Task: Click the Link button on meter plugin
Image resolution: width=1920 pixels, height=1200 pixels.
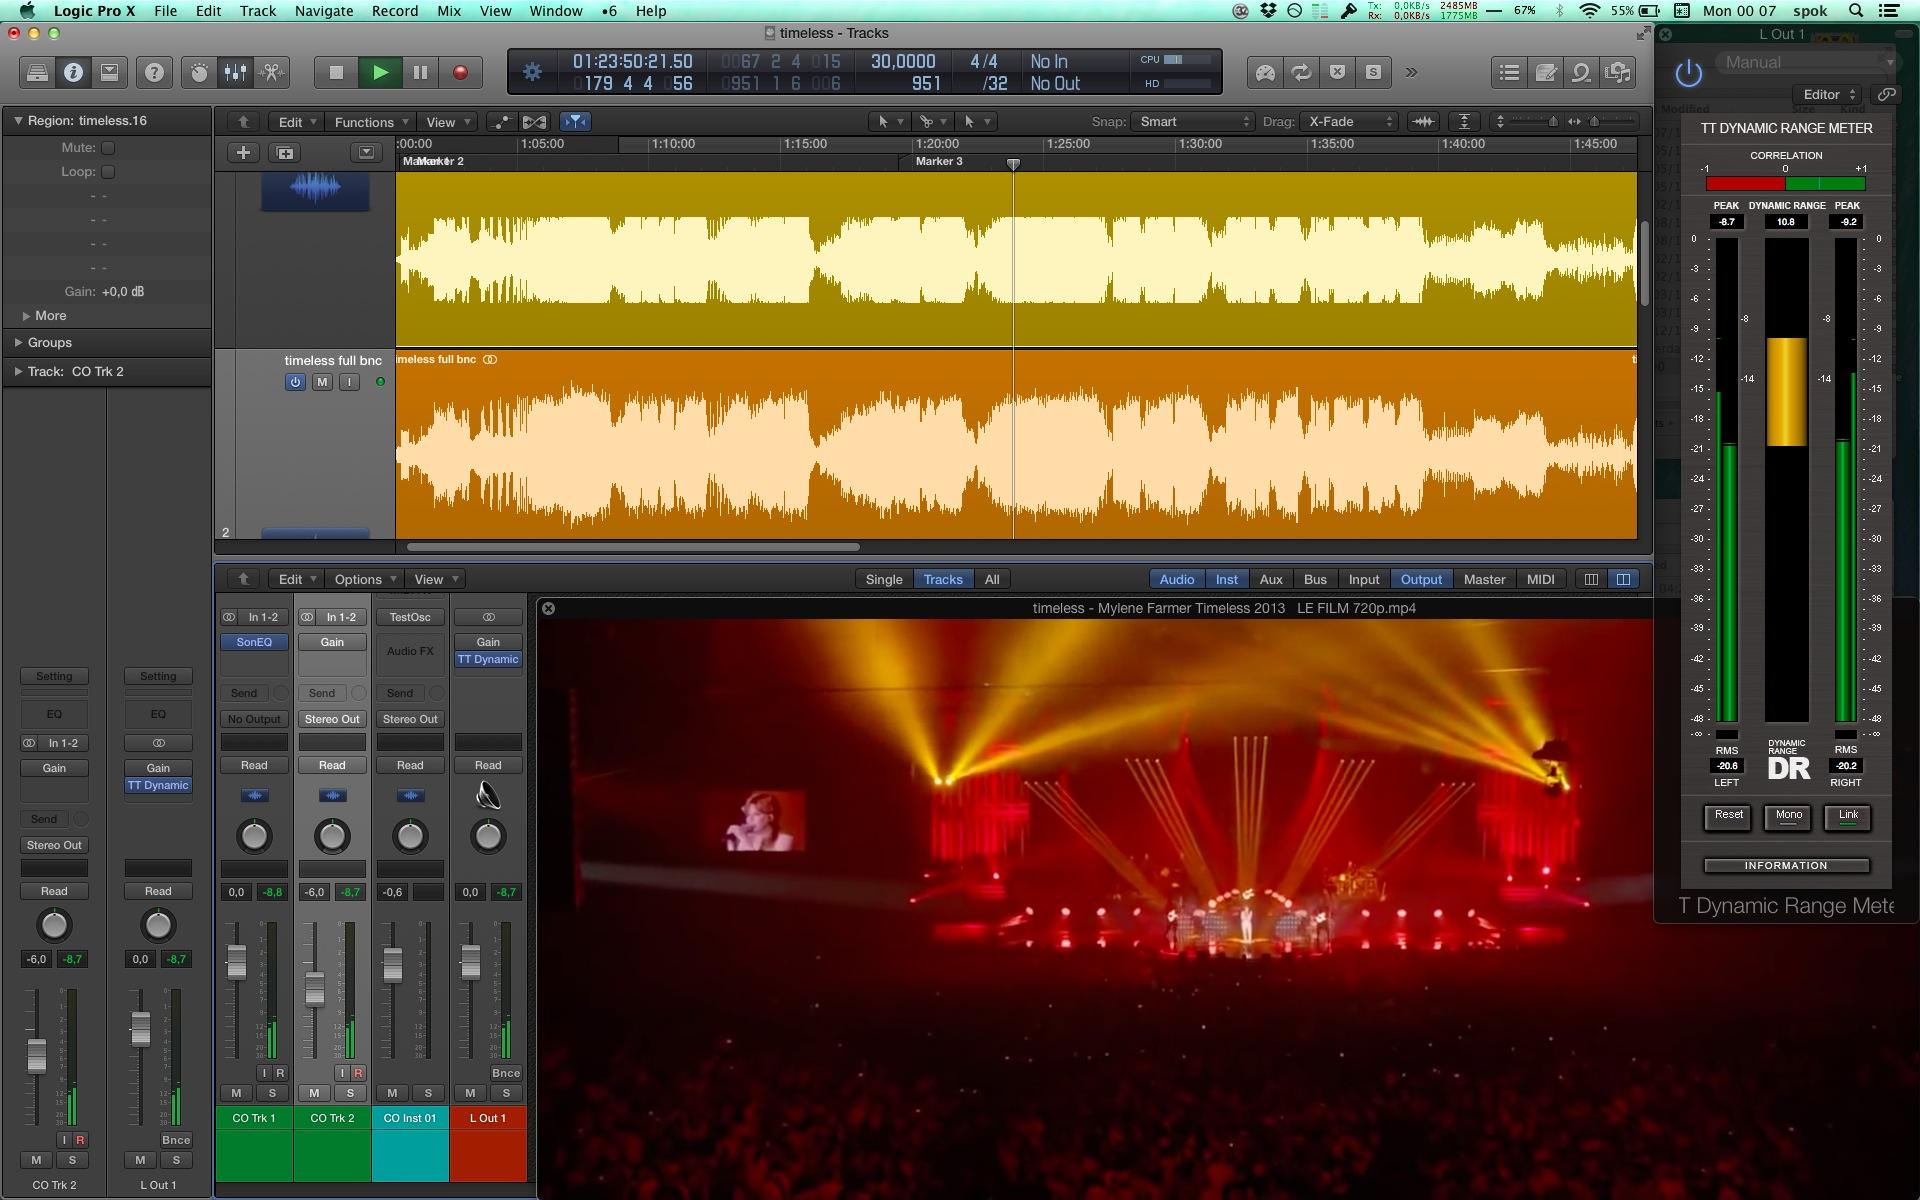Action: pos(1848,816)
